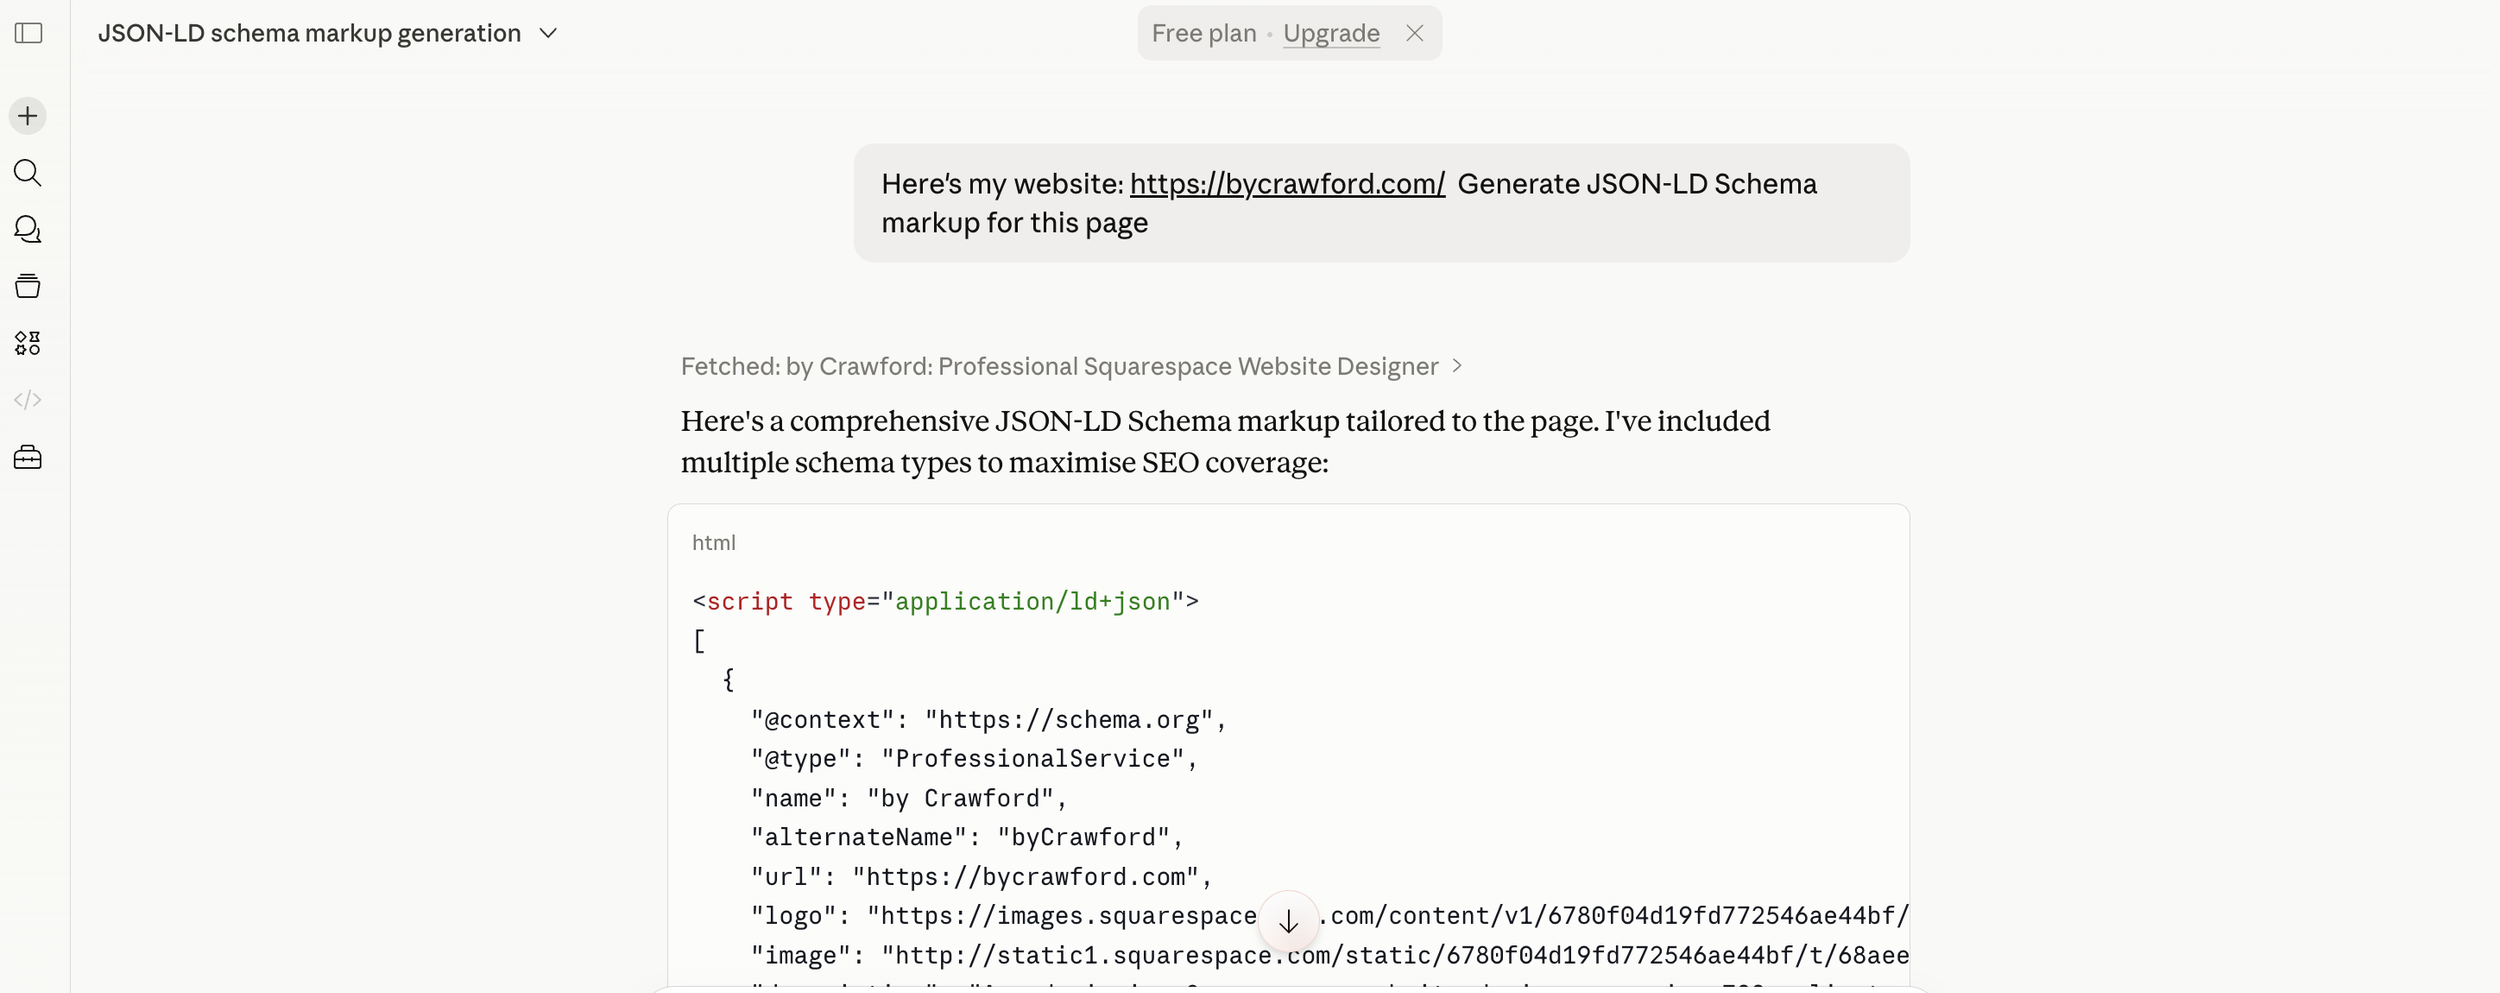
Task: Click the script type opening tag line
Action: click(x=945, y=601)
